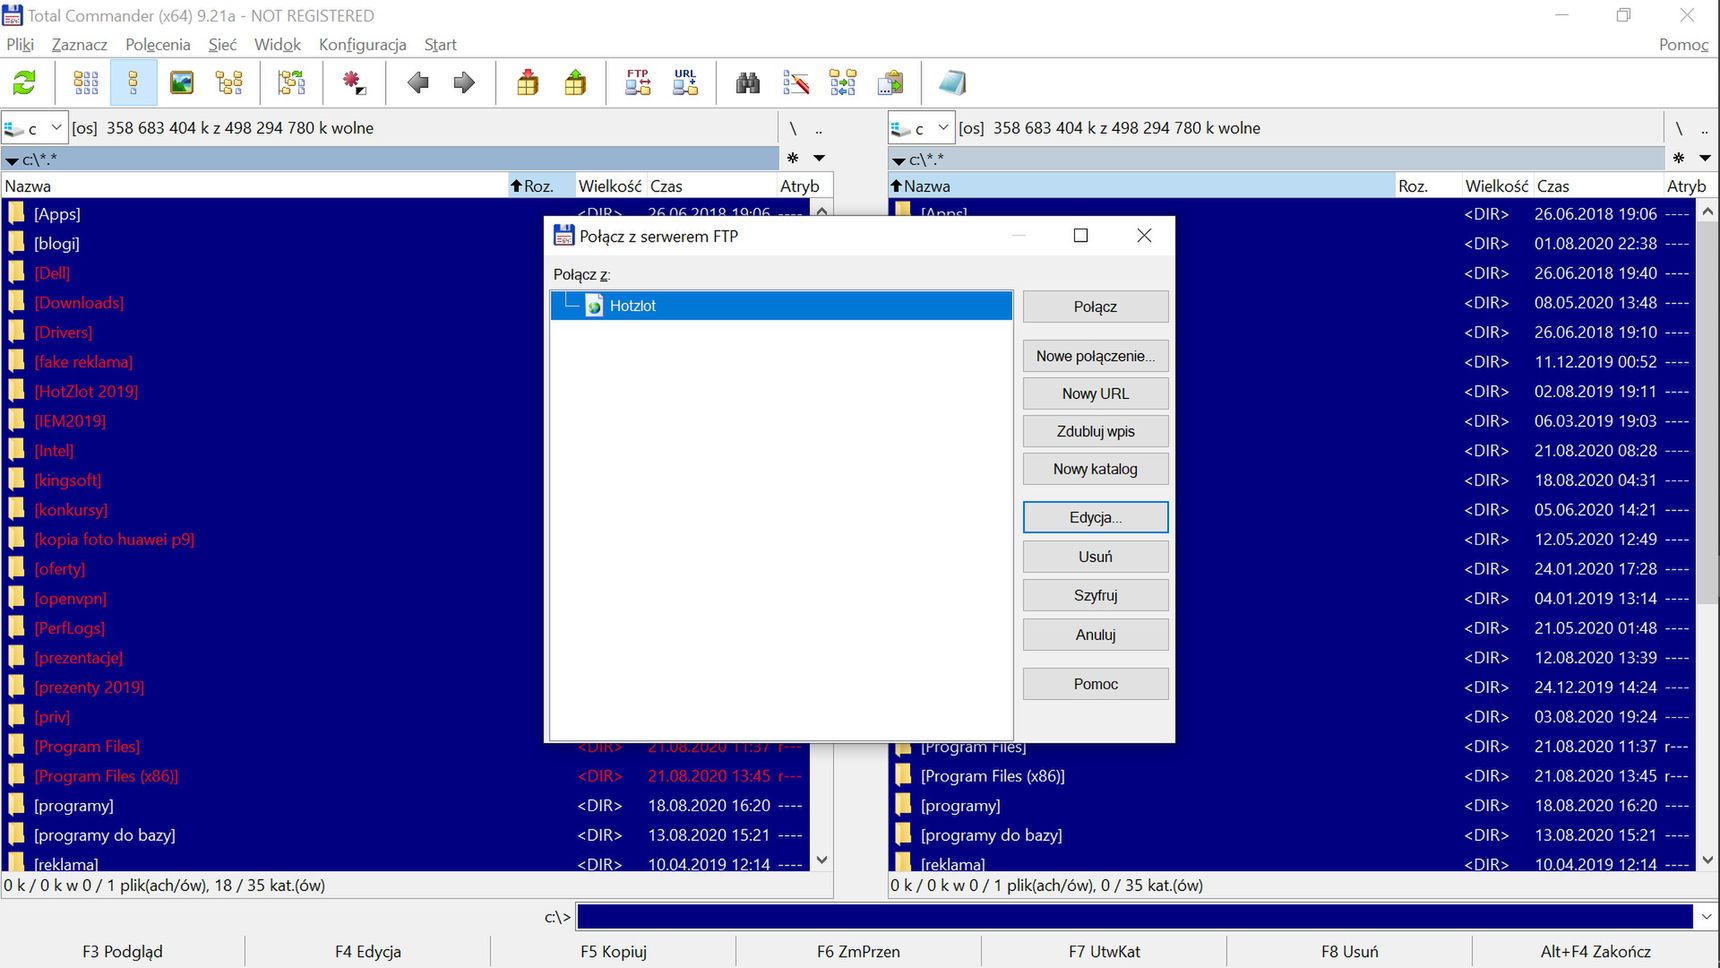Click the Anuluj button
The width and height of the screenshot is (1720, 968).
pos(1095,634)
